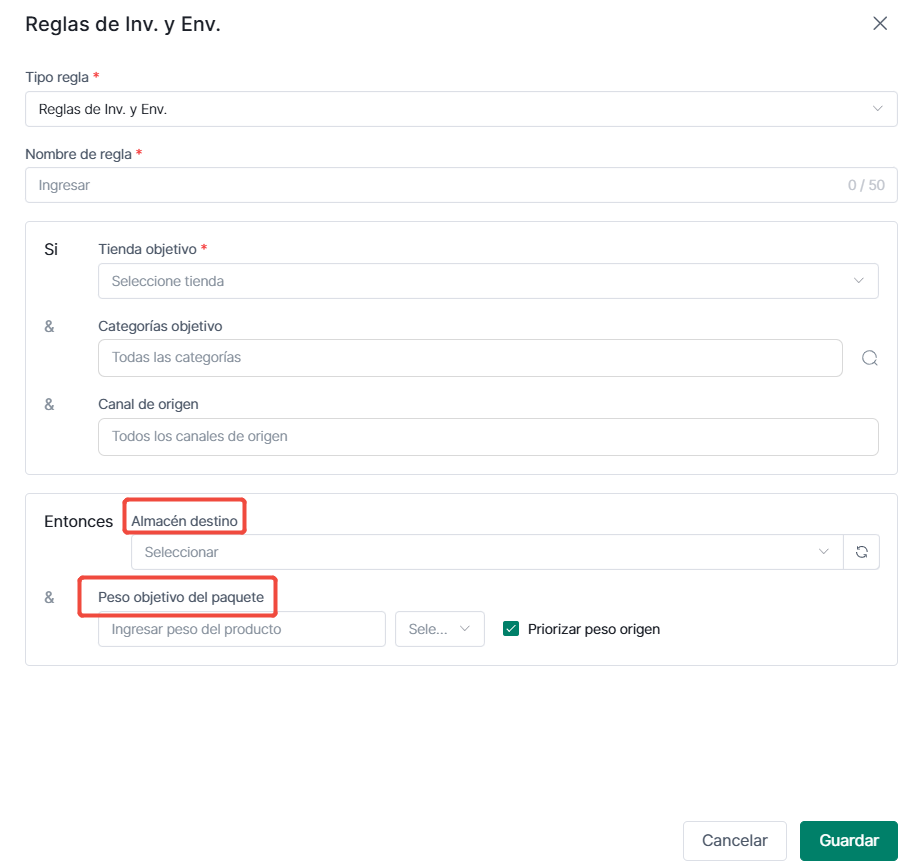Click the Priorizar peso origen label text
Image resolution: width=916 pixels, height=868 pixels.
tap(594, 629)
